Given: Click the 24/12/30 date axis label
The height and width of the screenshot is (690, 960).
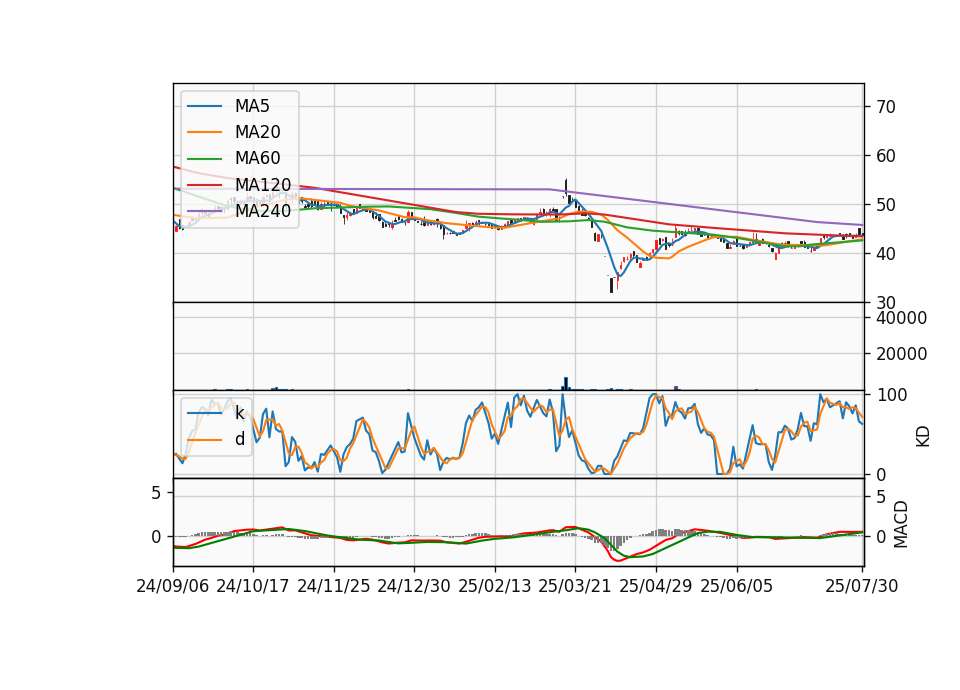Looking at the screenshot, I should coord(414,586).
